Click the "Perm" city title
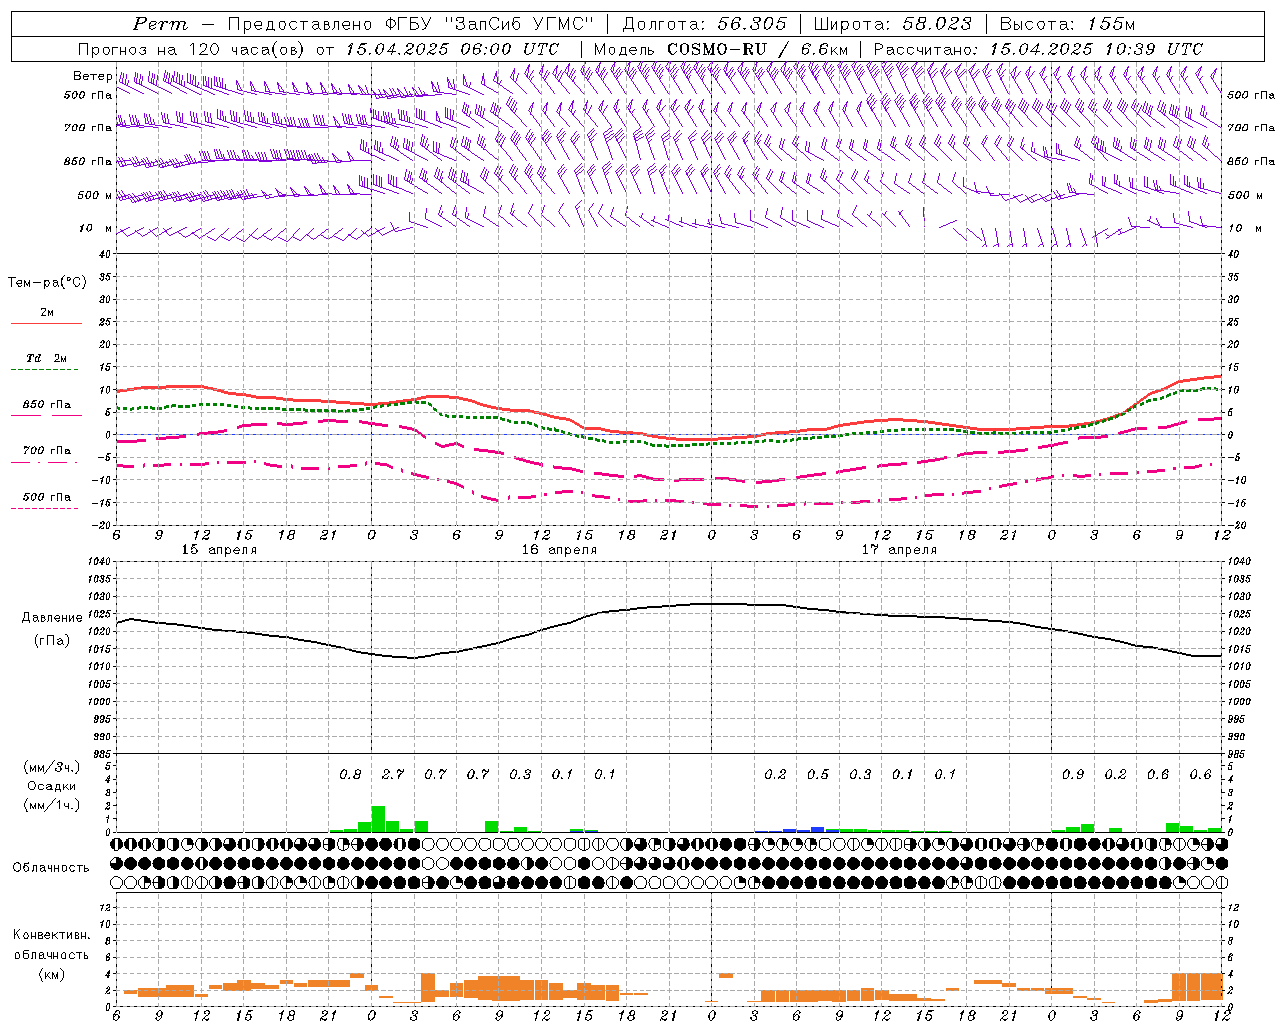The width and height of the screenshot is (1280, 1024). pyautogui.click(x=160, y=24)
